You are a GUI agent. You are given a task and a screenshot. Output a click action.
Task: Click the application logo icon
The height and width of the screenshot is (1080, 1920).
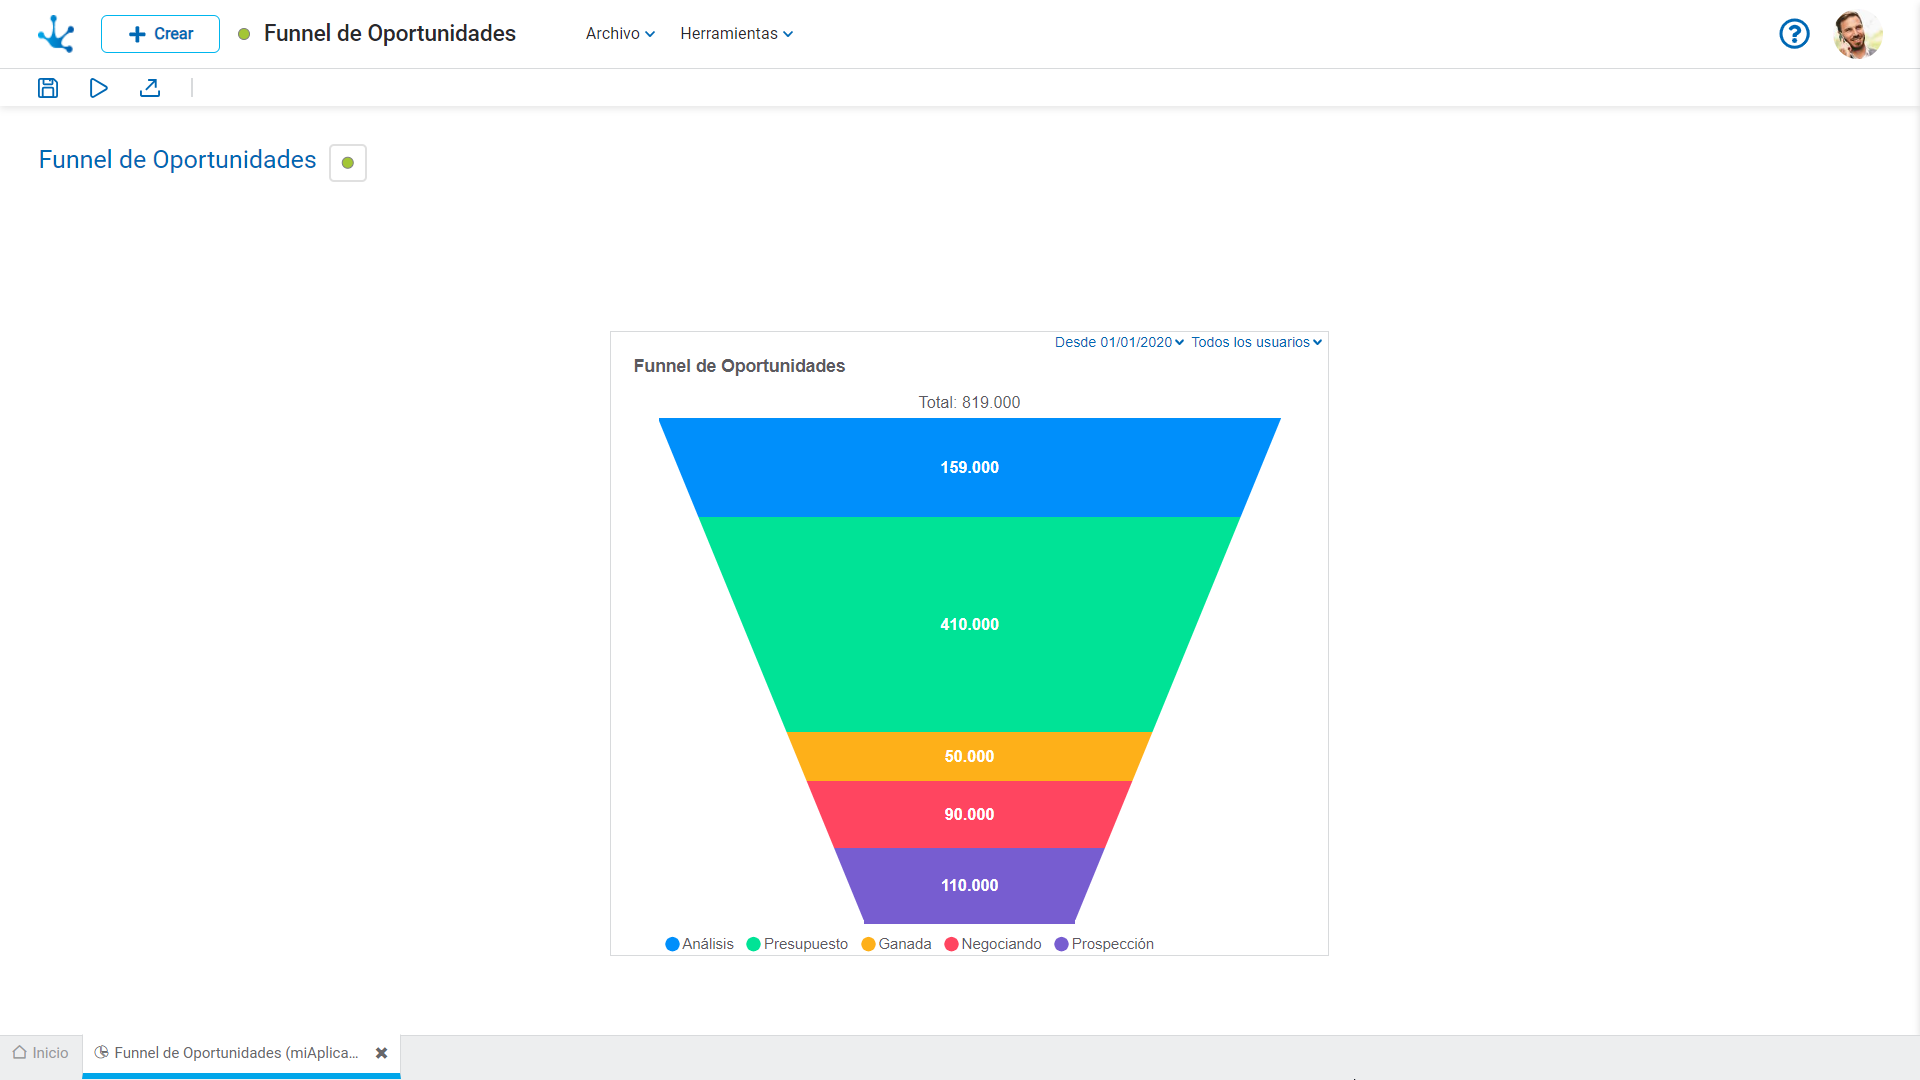pyautogui.click(x=56, y=34)
